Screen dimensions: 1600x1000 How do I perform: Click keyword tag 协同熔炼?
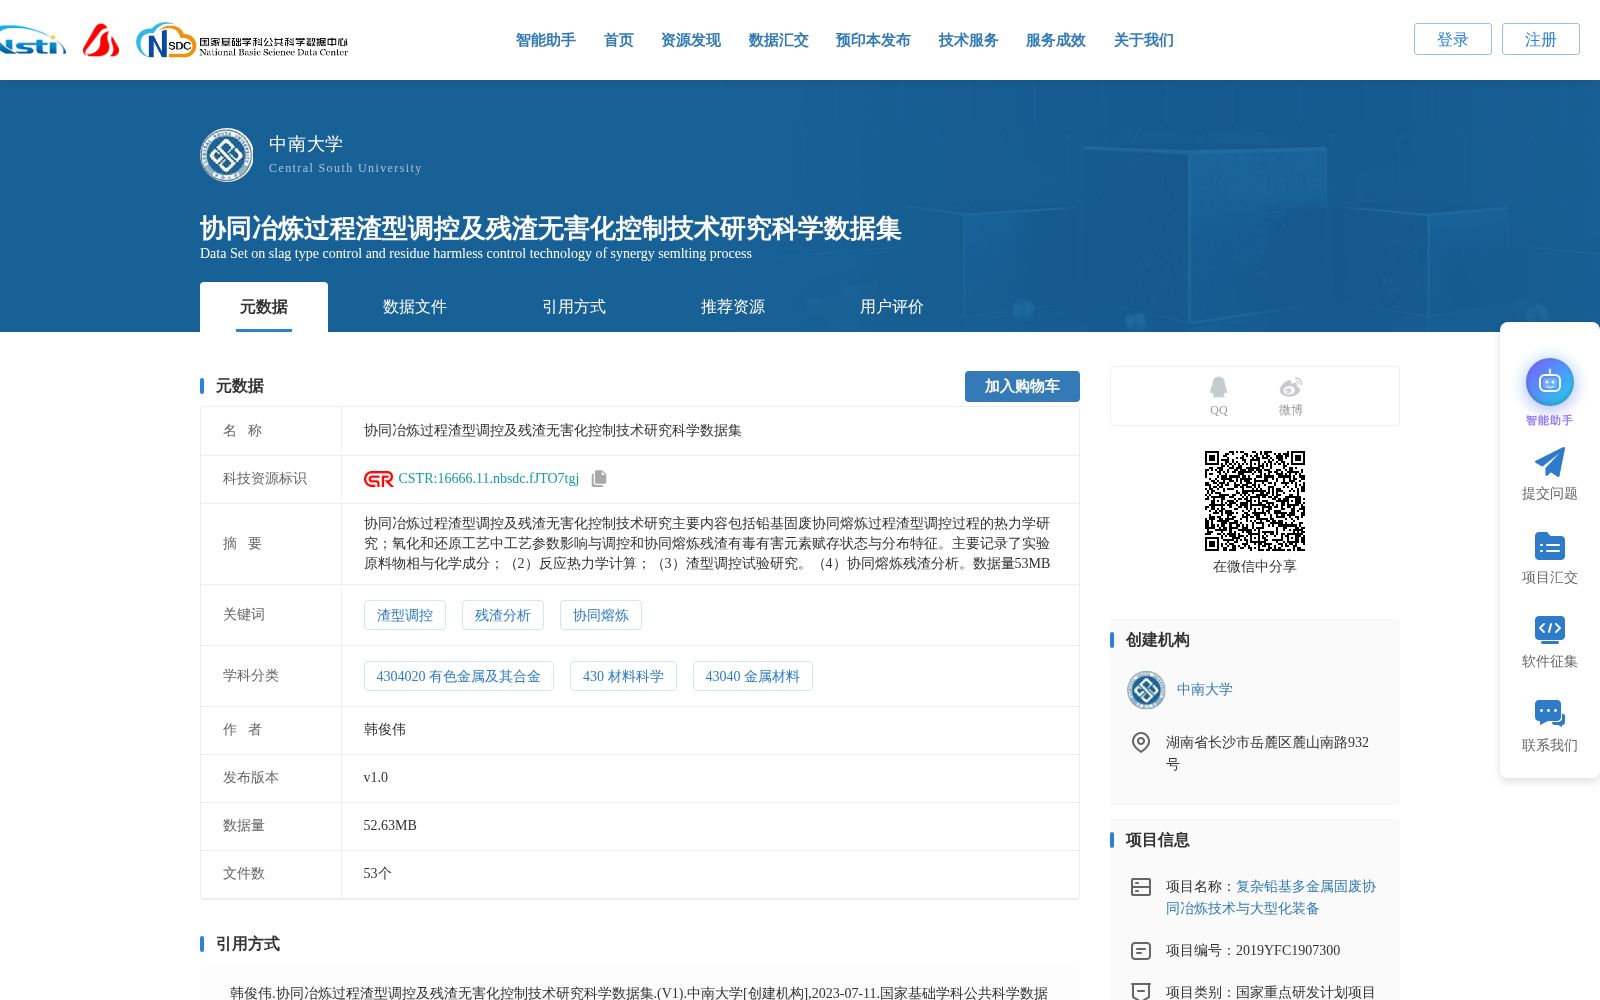[x=601, y=615]
